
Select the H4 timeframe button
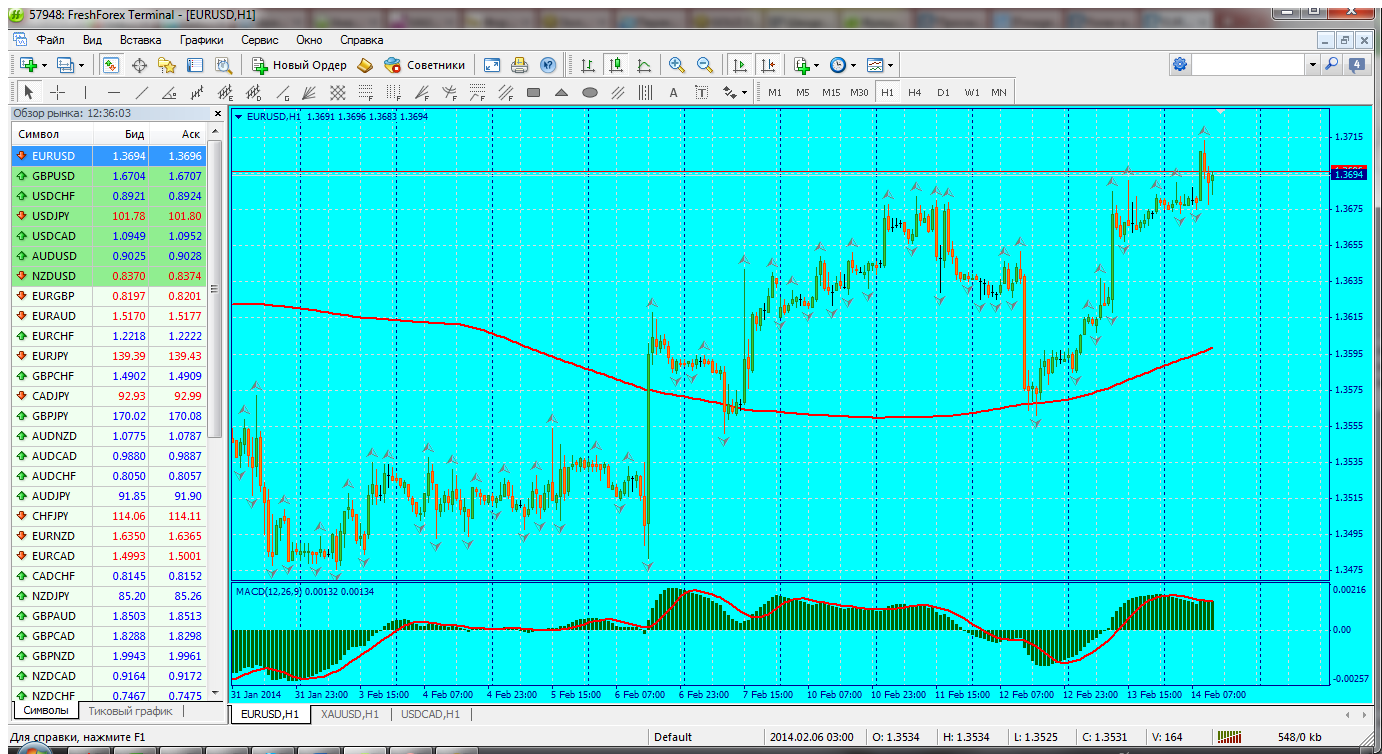[x=914, y=93]
